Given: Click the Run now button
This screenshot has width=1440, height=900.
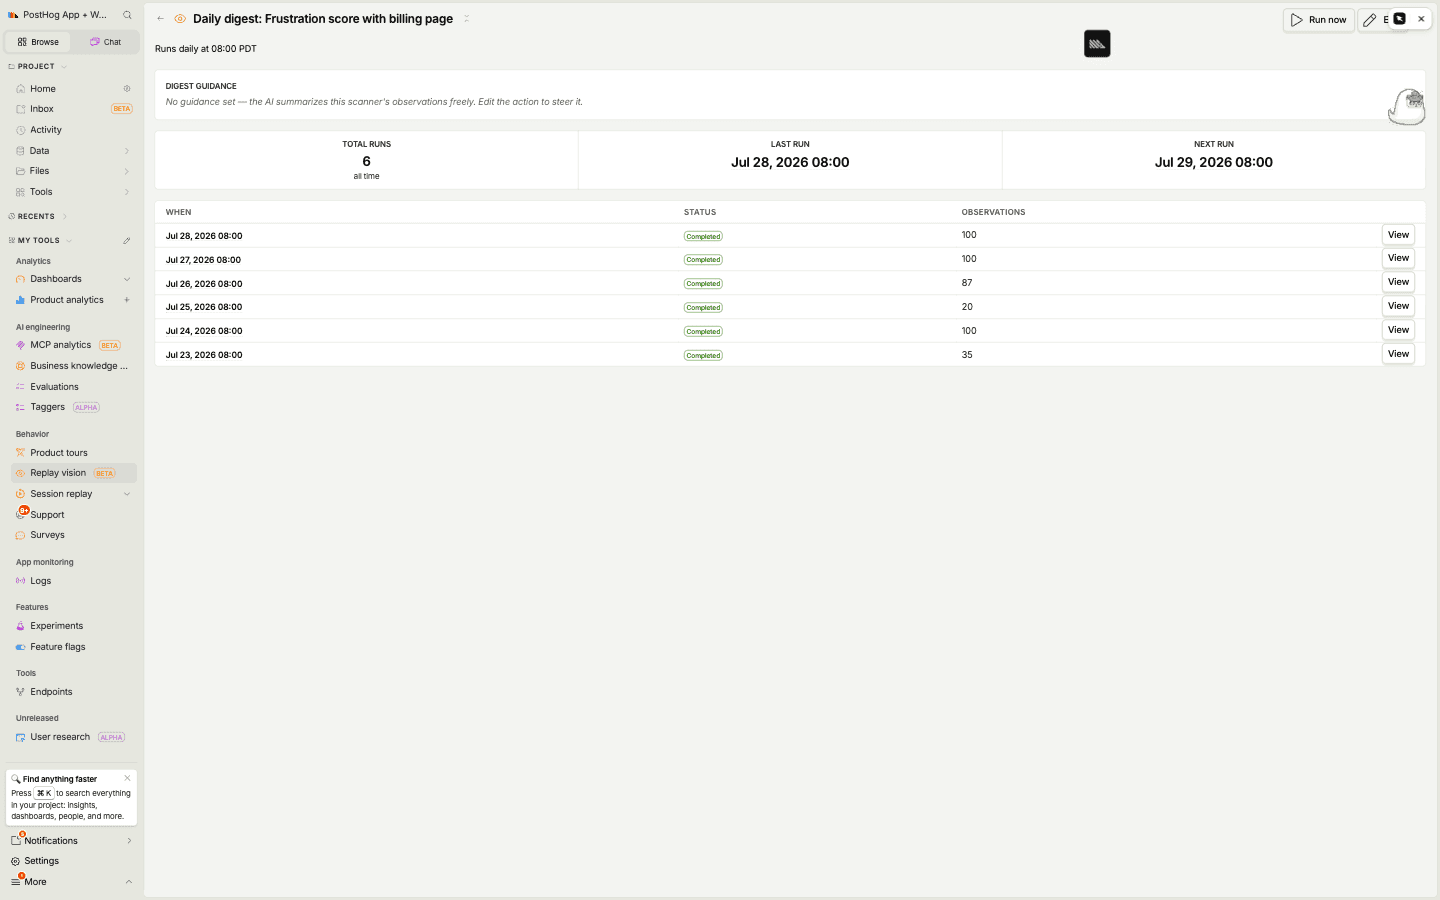Looking at the screenshot, I should [x=1319, y=20].
